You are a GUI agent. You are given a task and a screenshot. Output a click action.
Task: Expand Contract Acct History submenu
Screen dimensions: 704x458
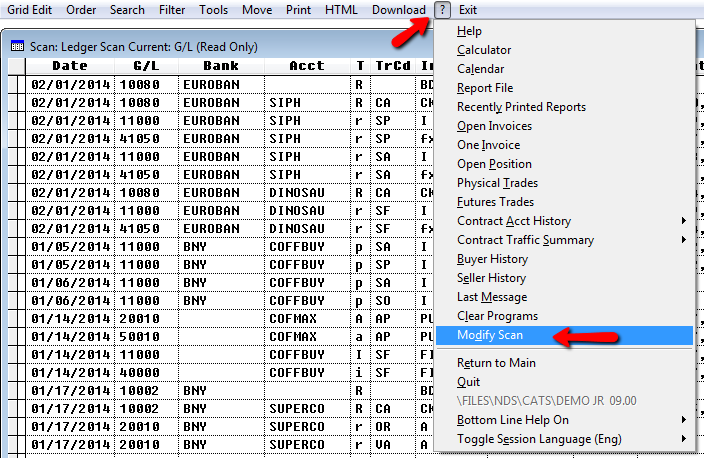coord(564,221)
